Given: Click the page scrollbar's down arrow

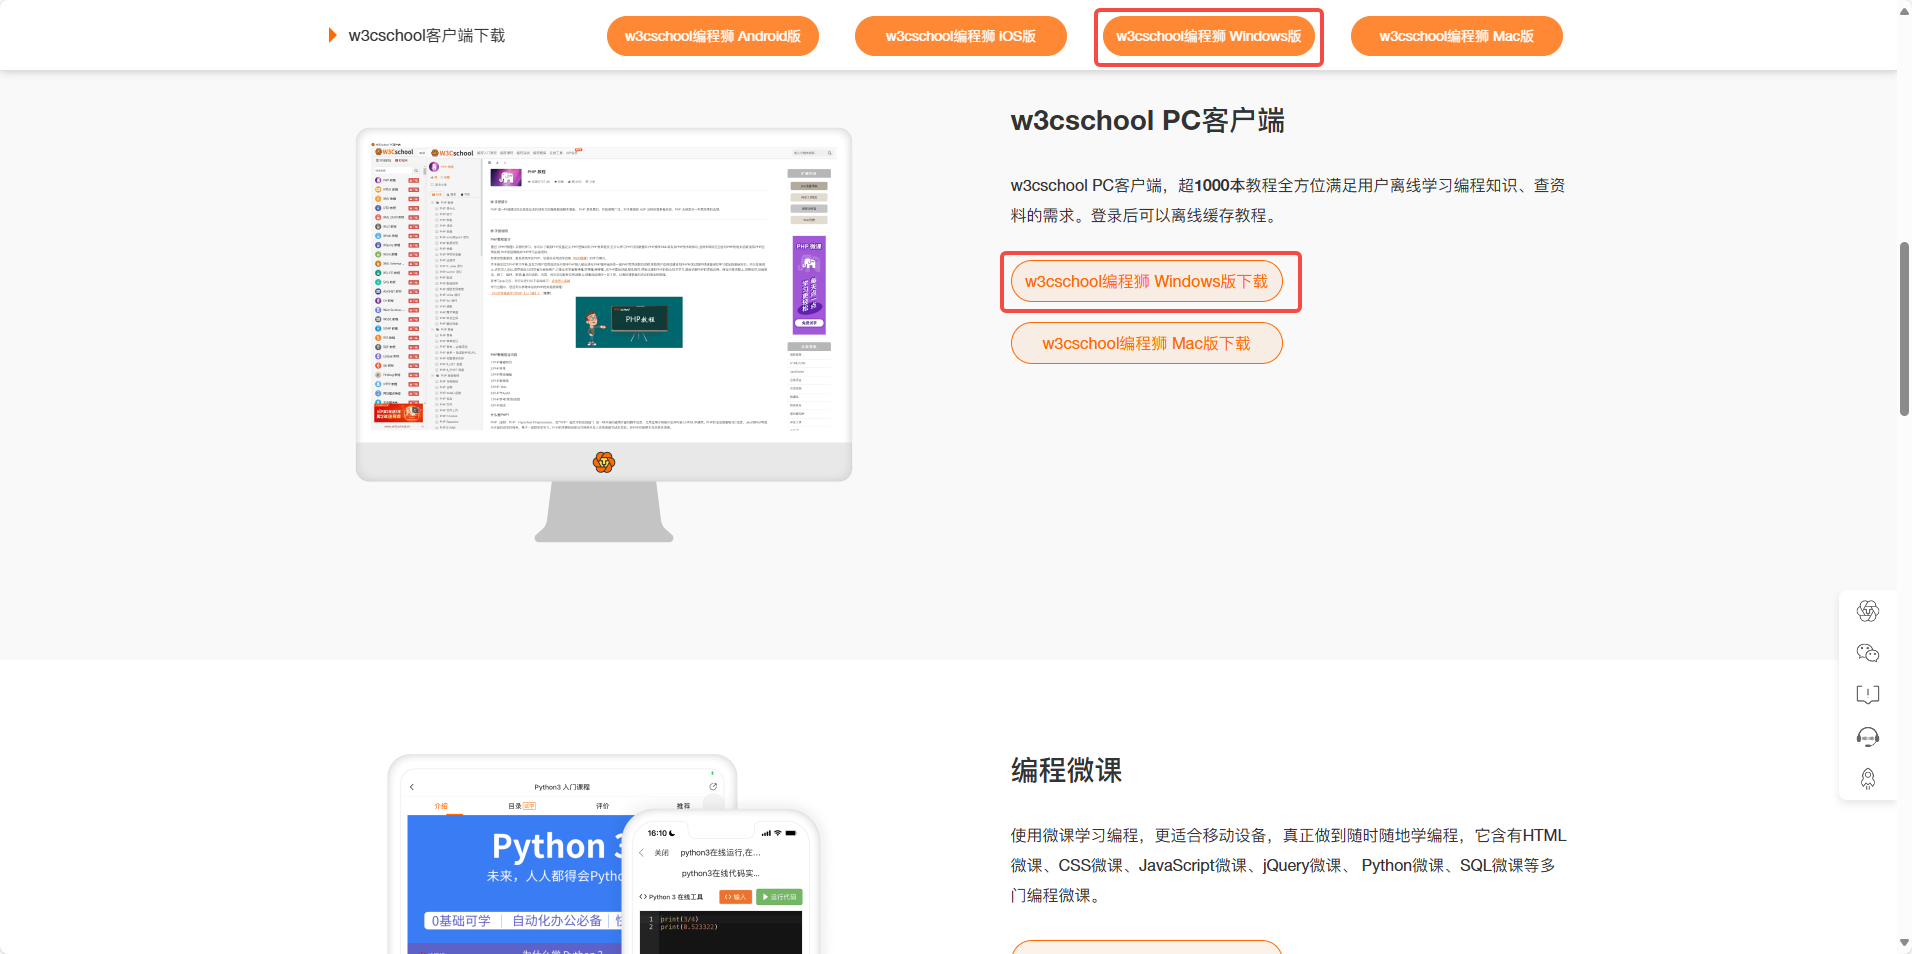Looking at the screenshot, I should pos(1904,943).
